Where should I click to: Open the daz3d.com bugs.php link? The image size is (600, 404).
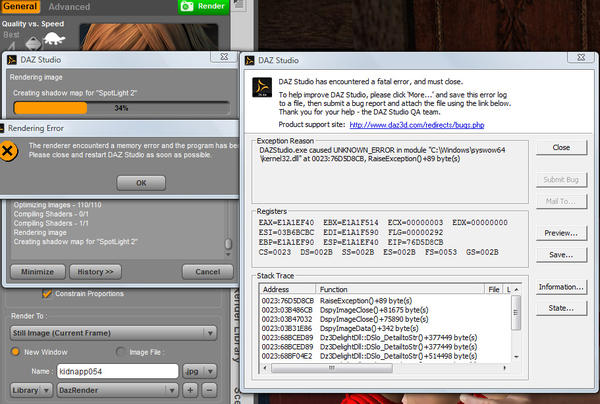(x=417, y=125)
